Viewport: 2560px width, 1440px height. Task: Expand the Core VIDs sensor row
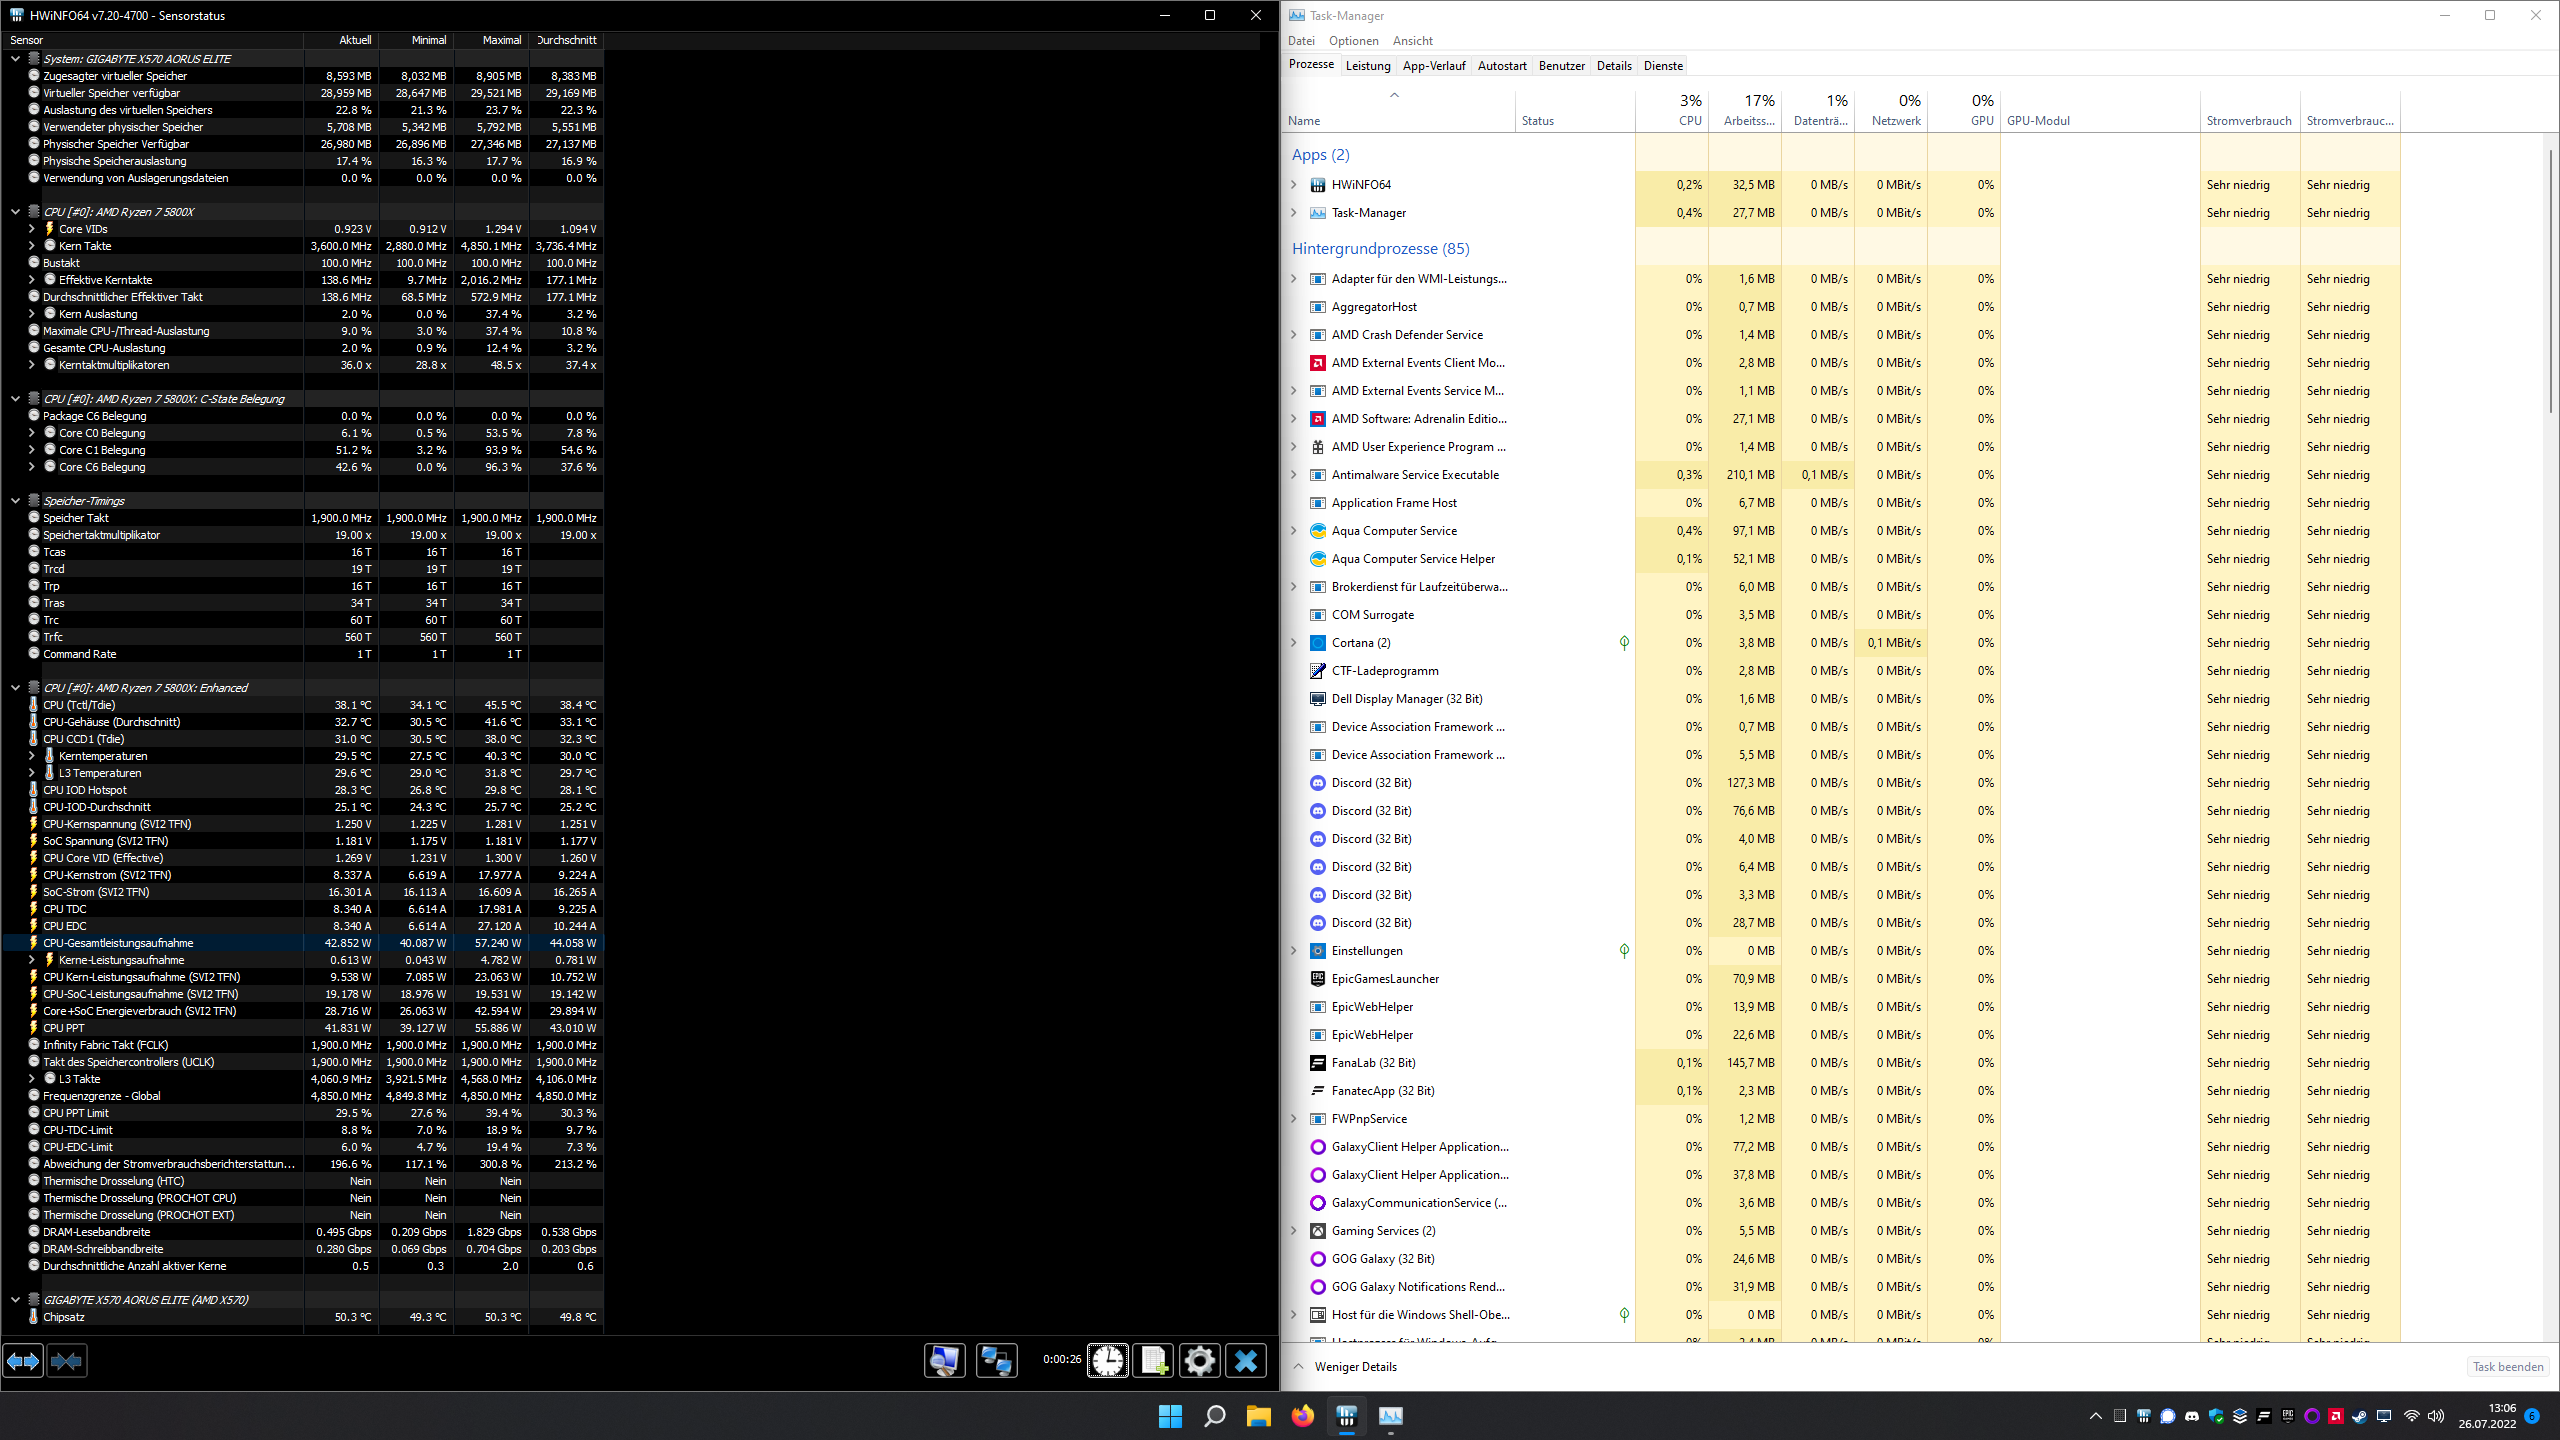[x=31, y=229]
